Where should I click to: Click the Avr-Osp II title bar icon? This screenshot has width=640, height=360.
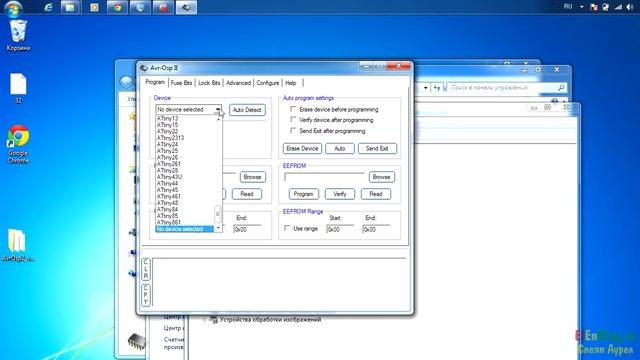pos(144,68)
